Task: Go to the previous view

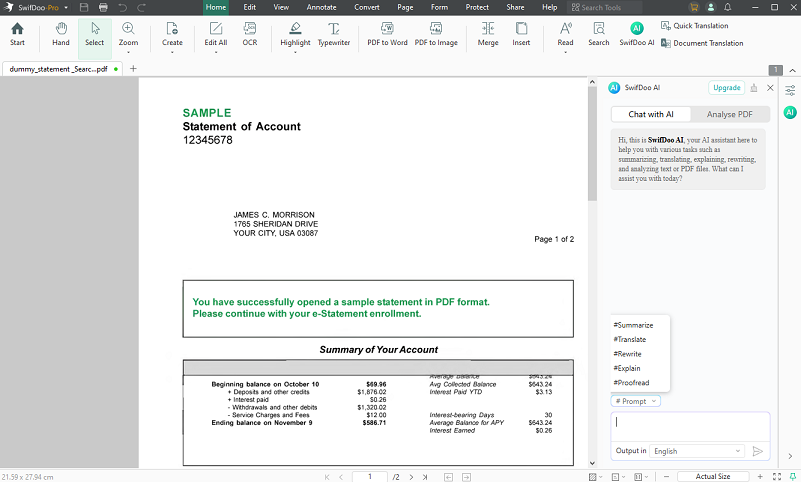Action: pyautogui.click(x=449, y=477)
